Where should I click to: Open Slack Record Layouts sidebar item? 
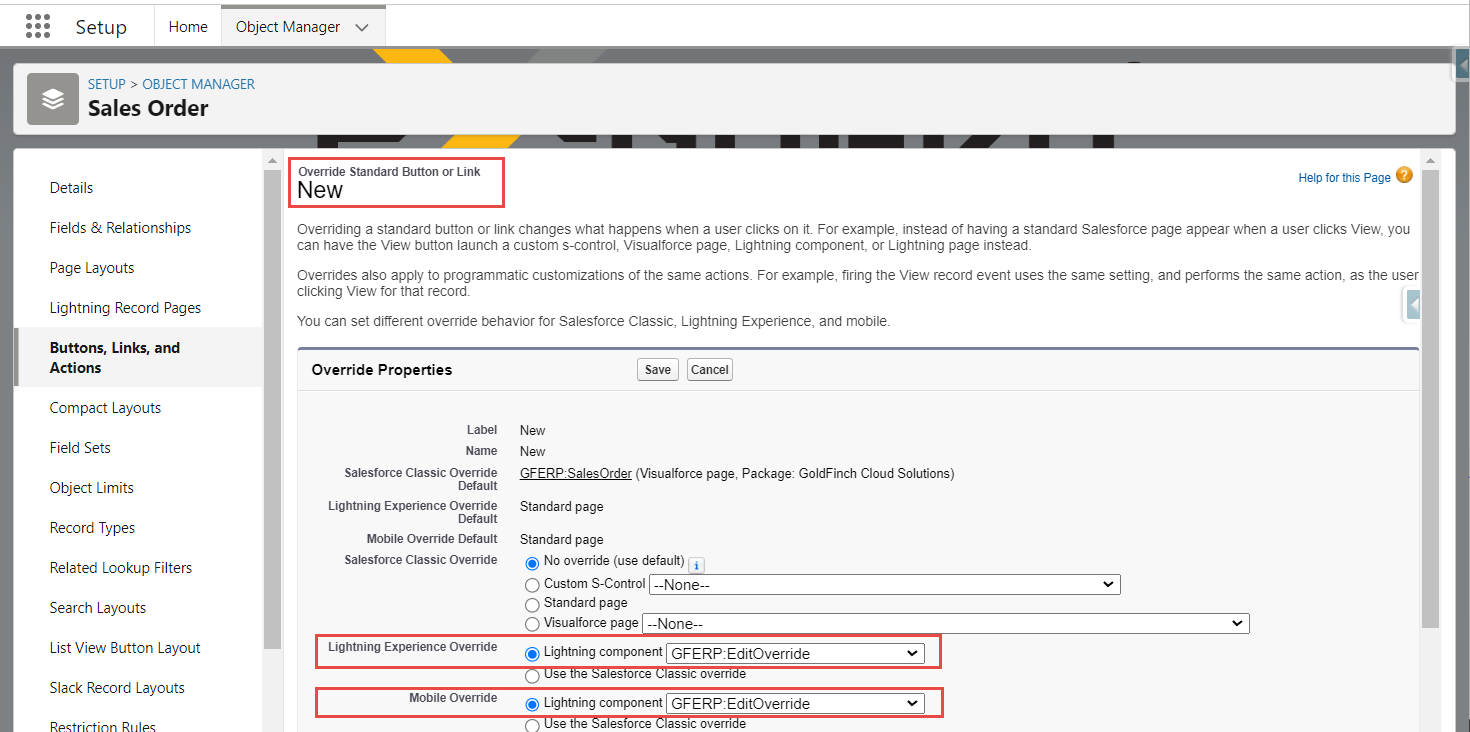tap(117, 688)
